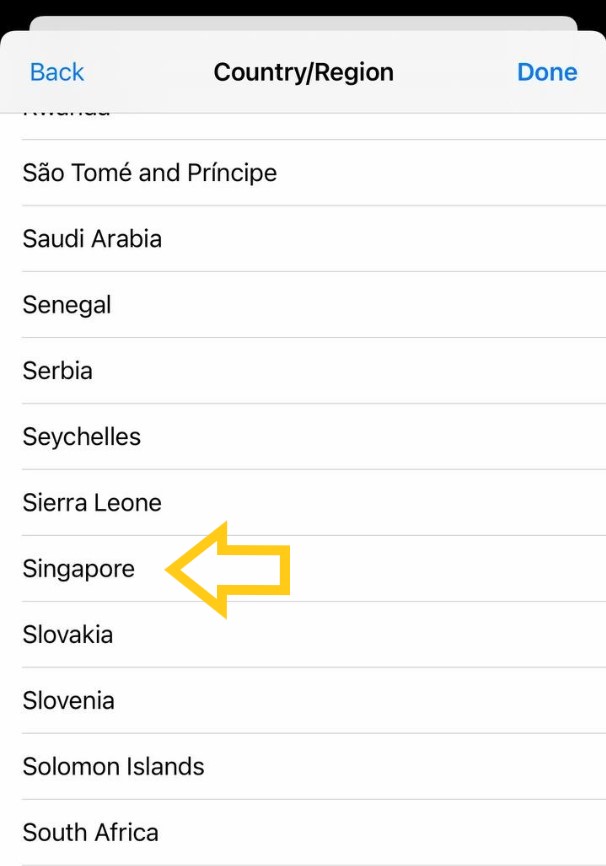The image size is (606, 866).
Task: Choose Slovakia as the country
Action: tap(68, 635)
